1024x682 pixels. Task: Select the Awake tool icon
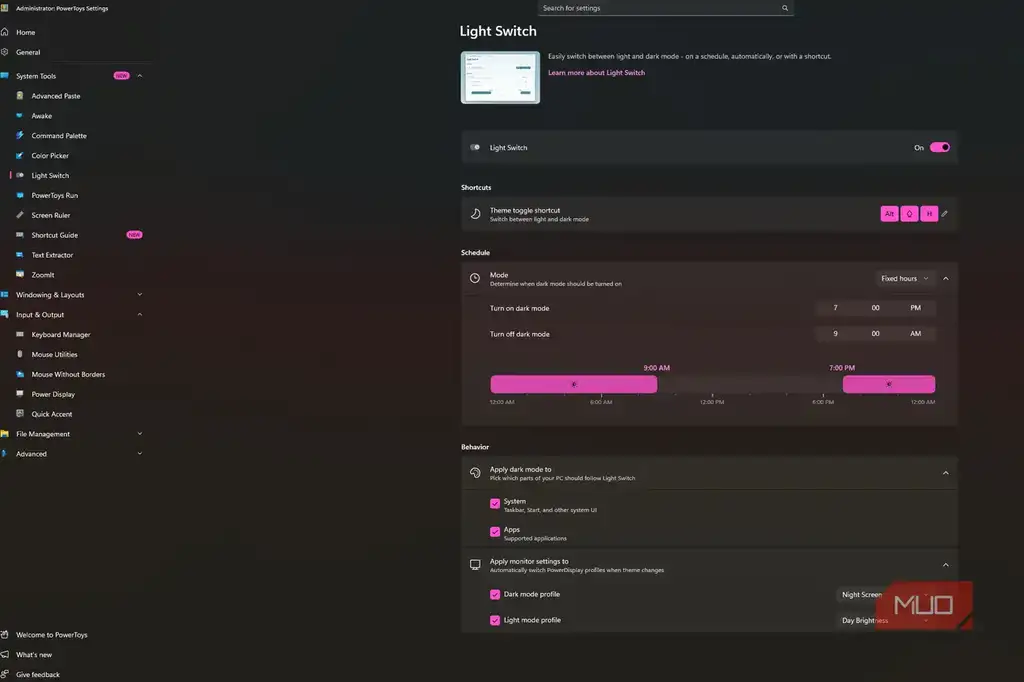pos(20,116)
